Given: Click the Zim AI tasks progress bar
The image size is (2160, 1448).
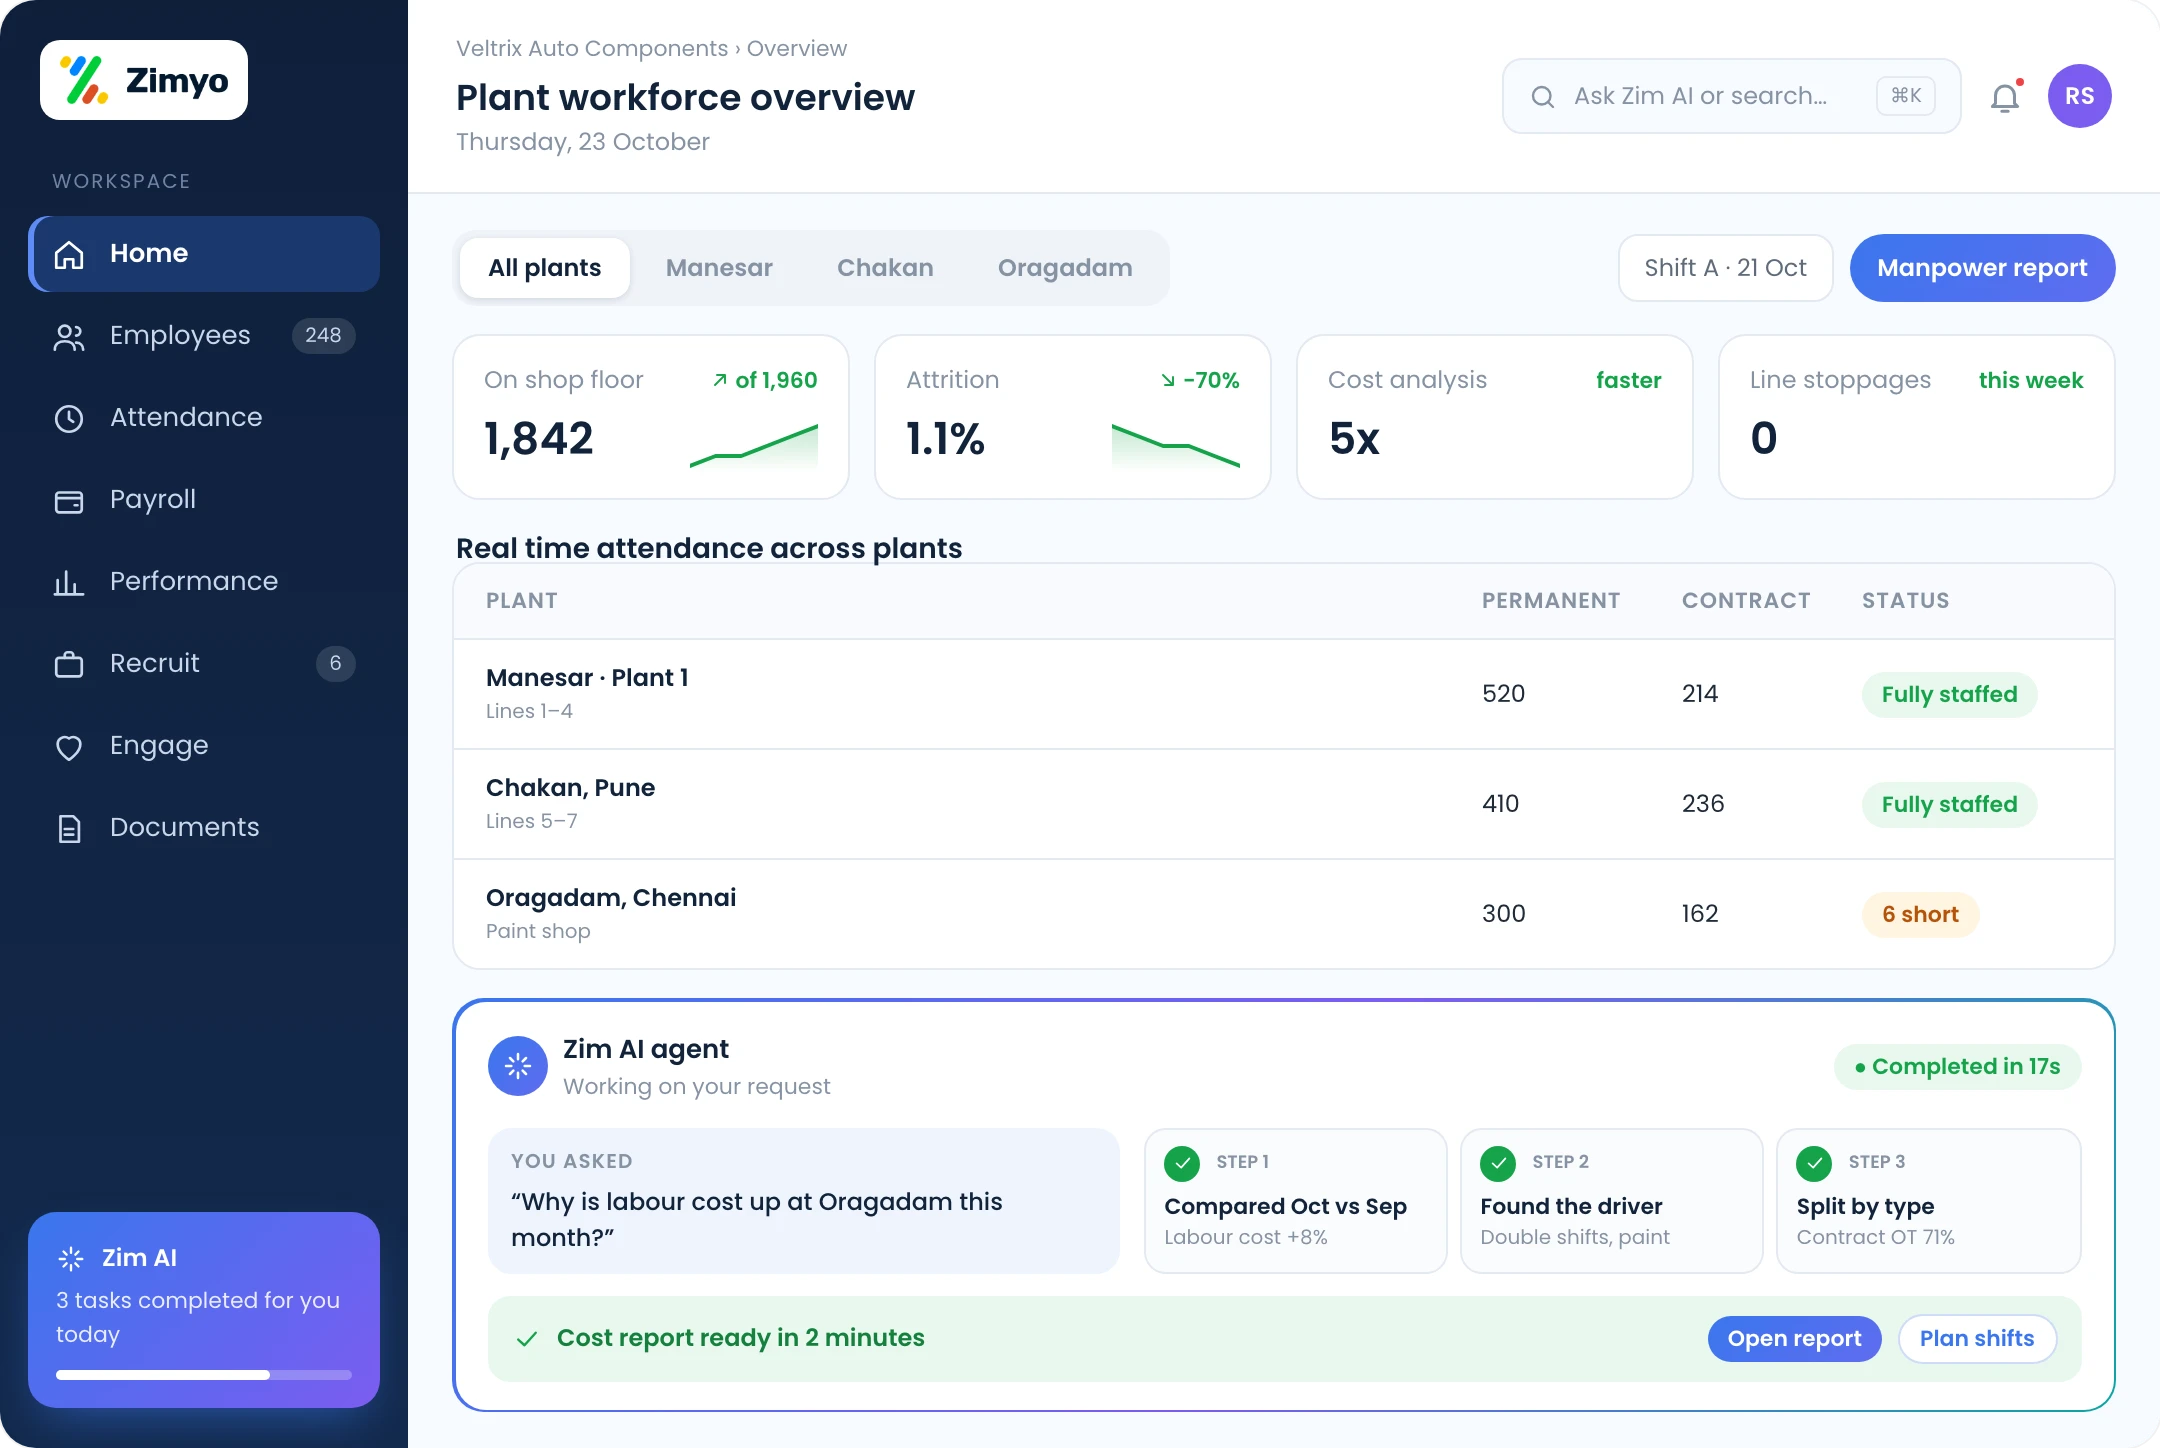Looking at the screenshot, I should 204,1375.
